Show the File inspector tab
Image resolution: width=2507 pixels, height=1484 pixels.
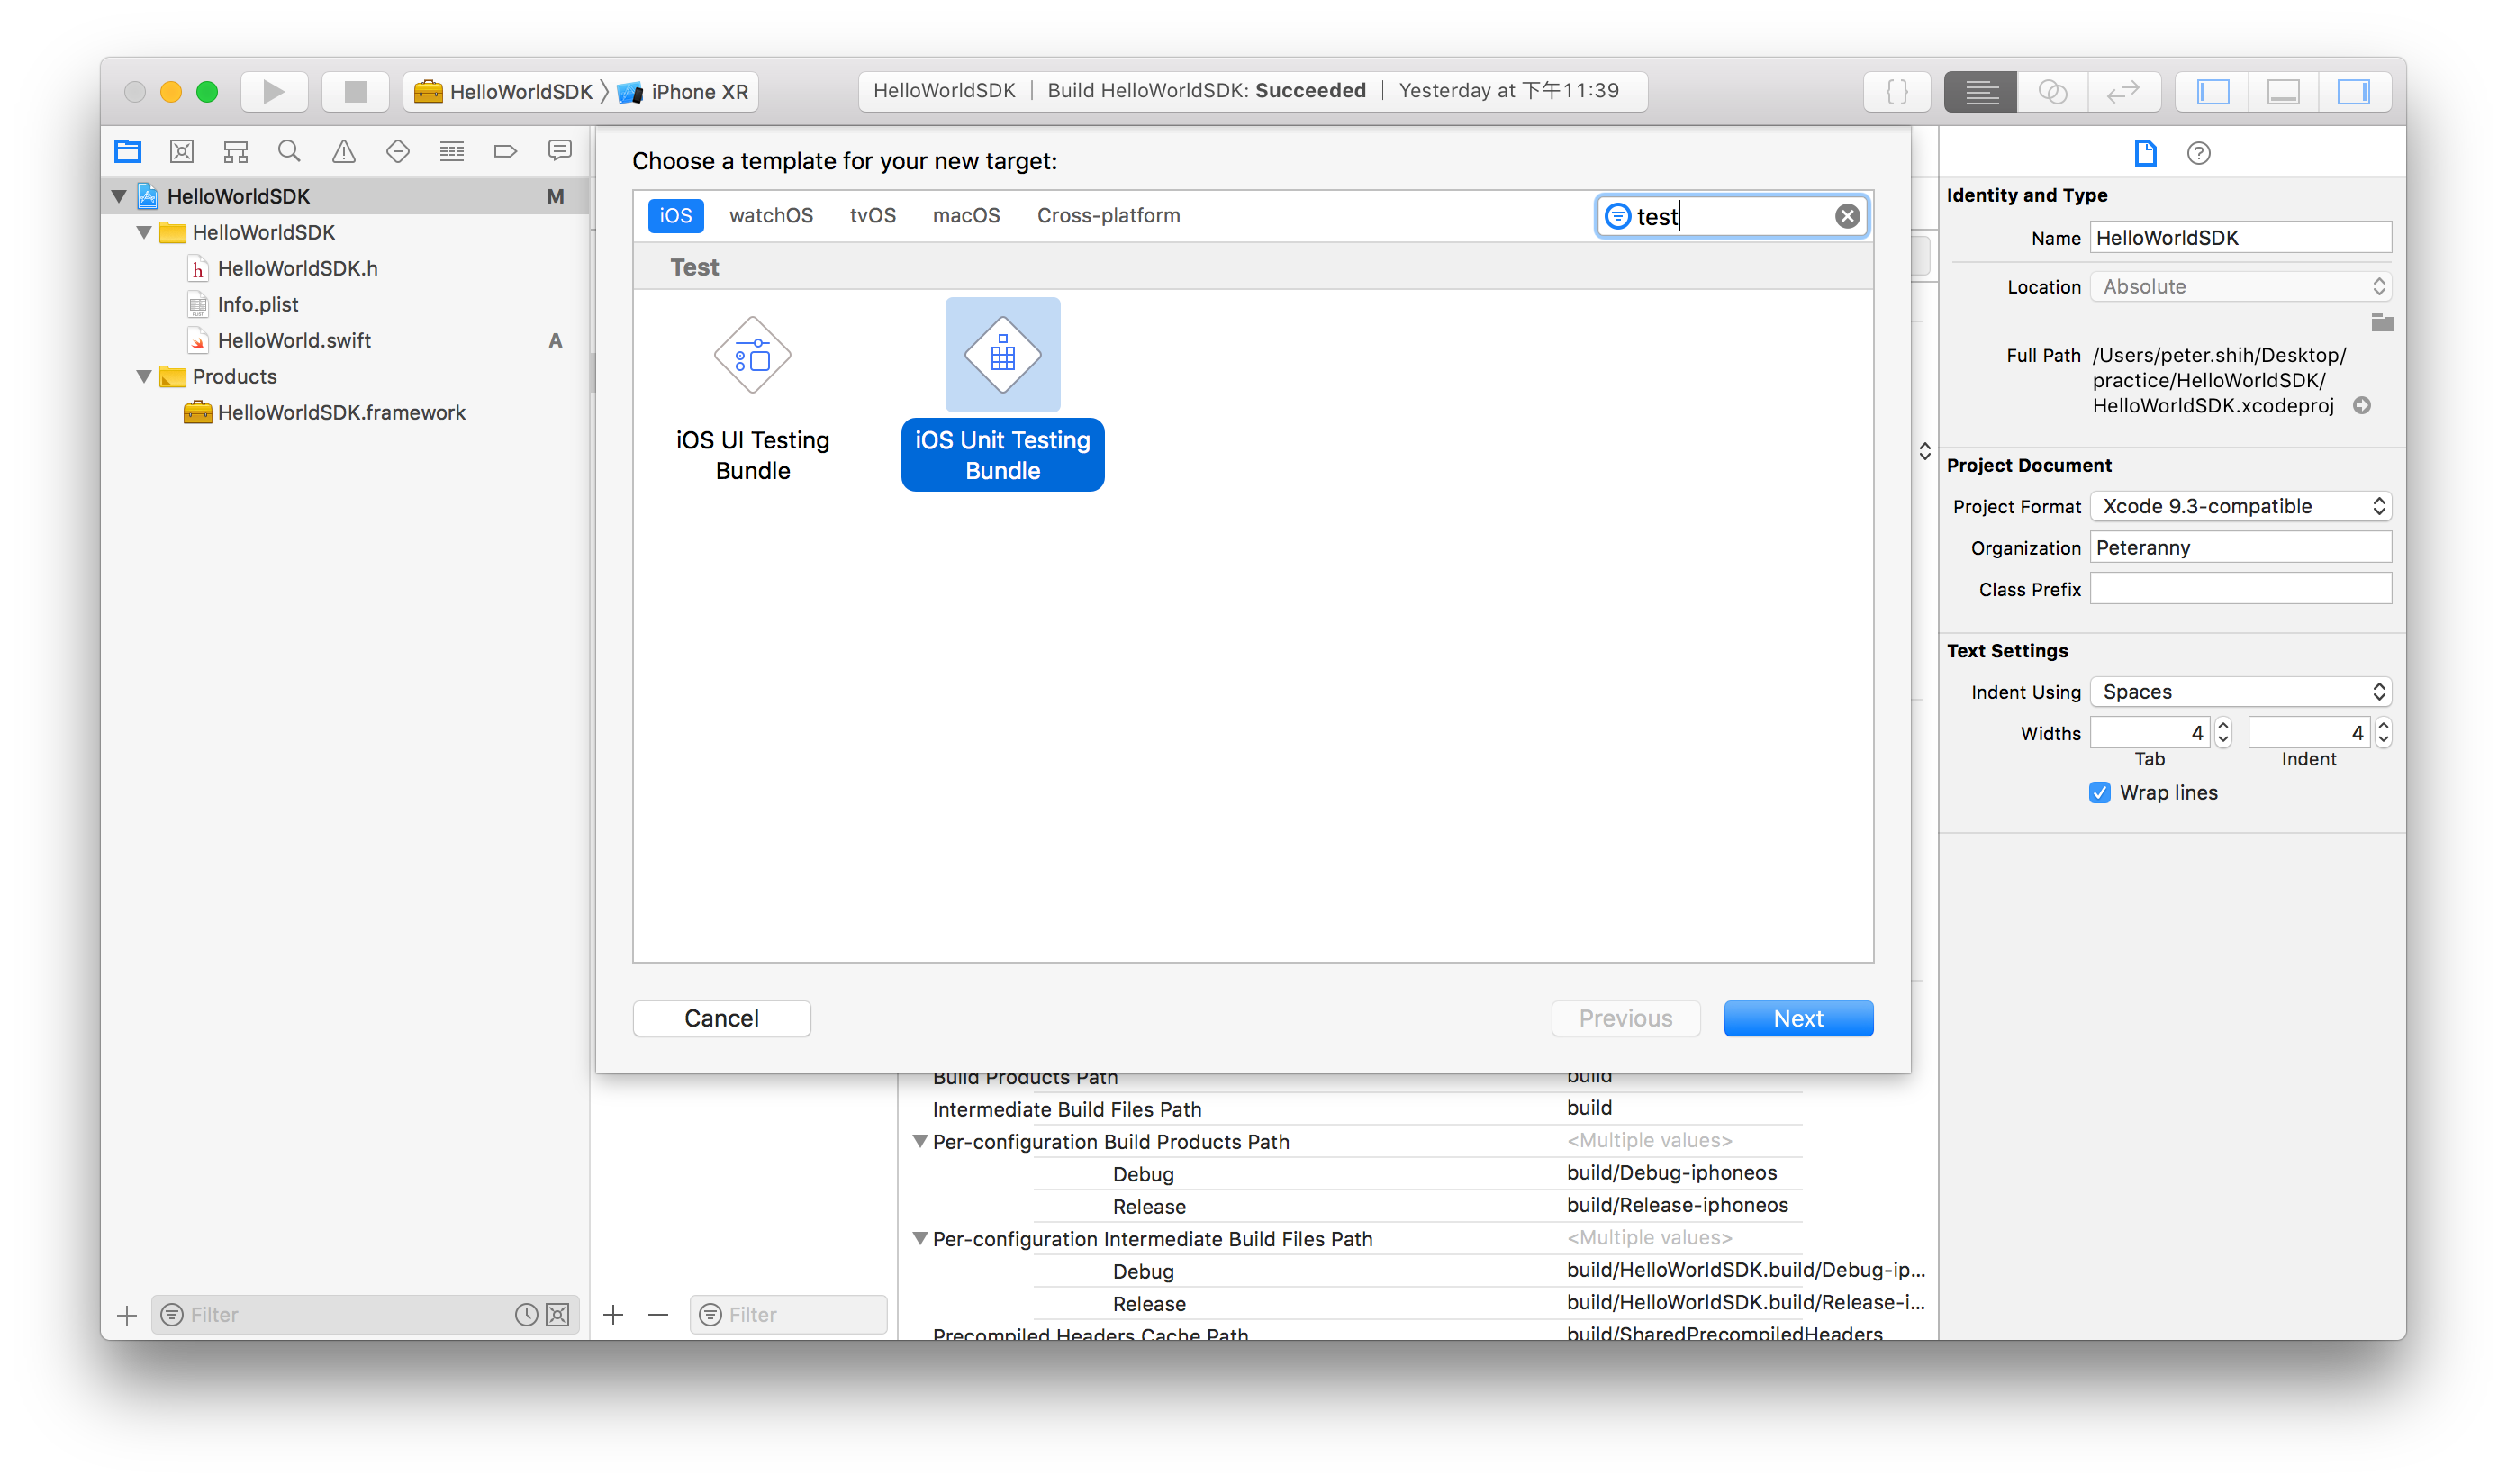(x=2145, y=153)
